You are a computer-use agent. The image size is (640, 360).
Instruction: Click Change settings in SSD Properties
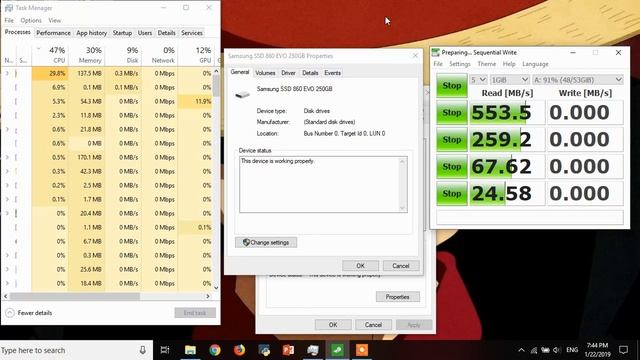[266, 242]
